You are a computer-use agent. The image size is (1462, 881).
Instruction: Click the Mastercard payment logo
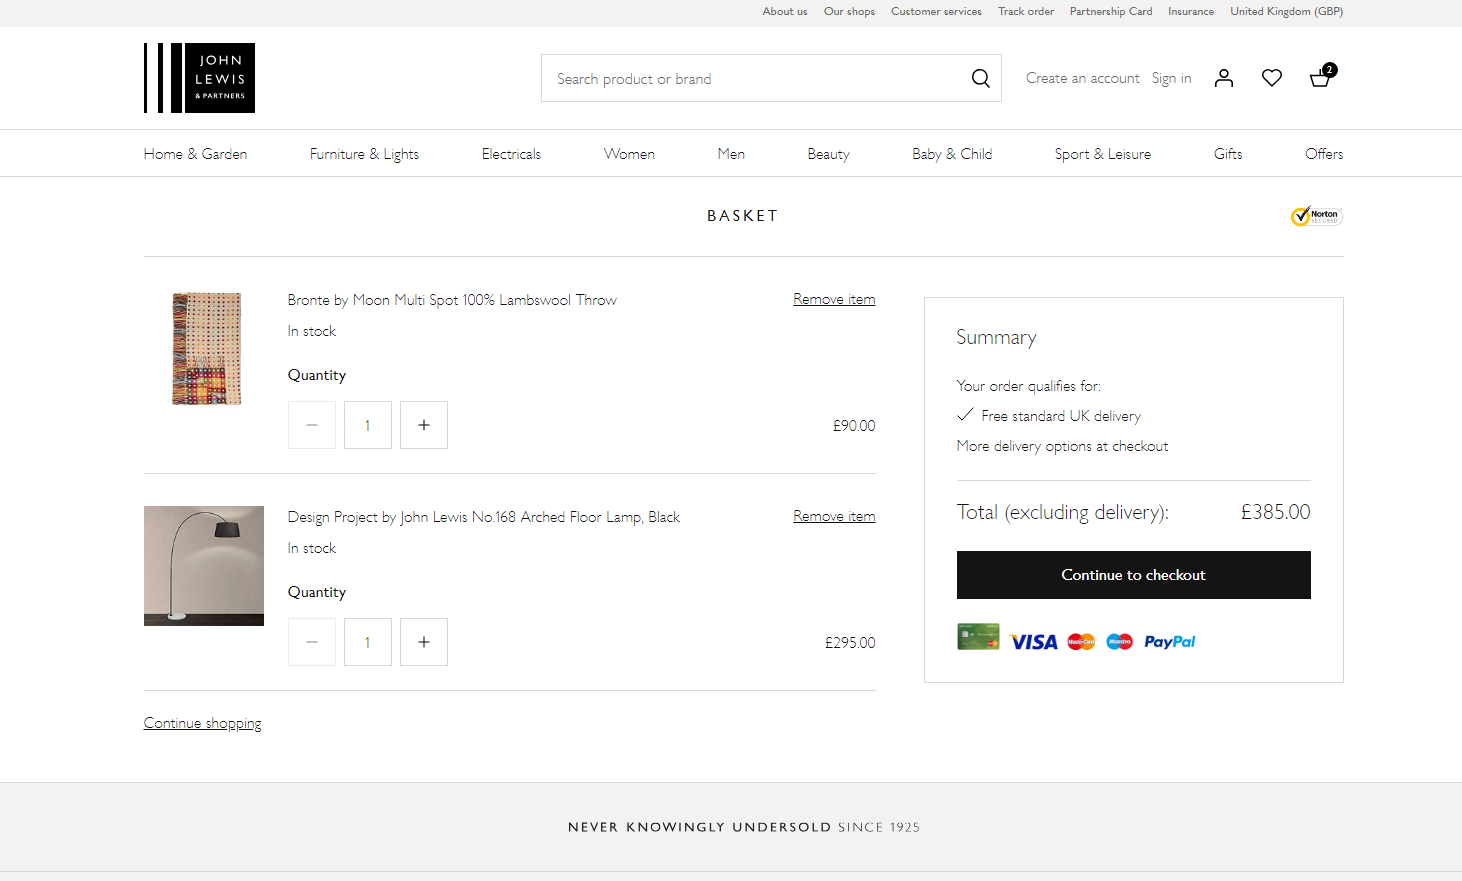point(1081,642)
